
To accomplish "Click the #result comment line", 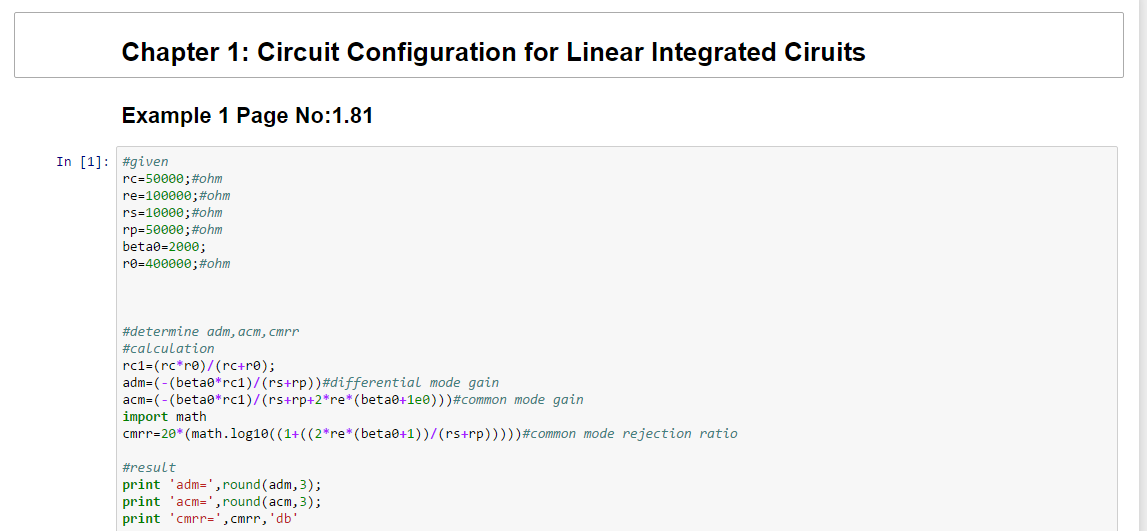I will pos(149,468).
